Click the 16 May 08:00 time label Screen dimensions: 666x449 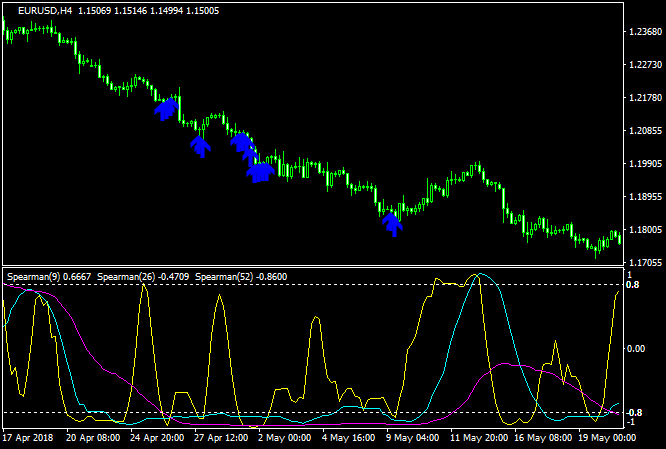(542, 438)
